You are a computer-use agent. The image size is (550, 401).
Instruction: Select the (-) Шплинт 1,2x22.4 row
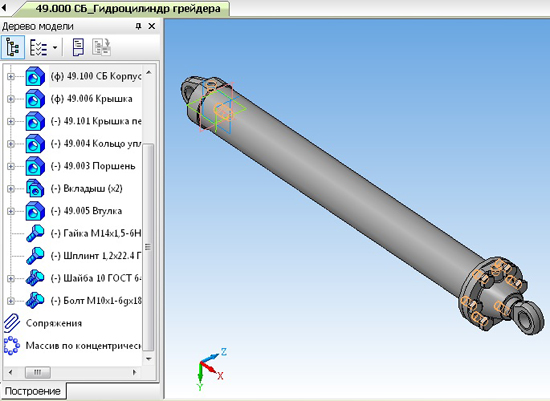(x=96, y=256)
